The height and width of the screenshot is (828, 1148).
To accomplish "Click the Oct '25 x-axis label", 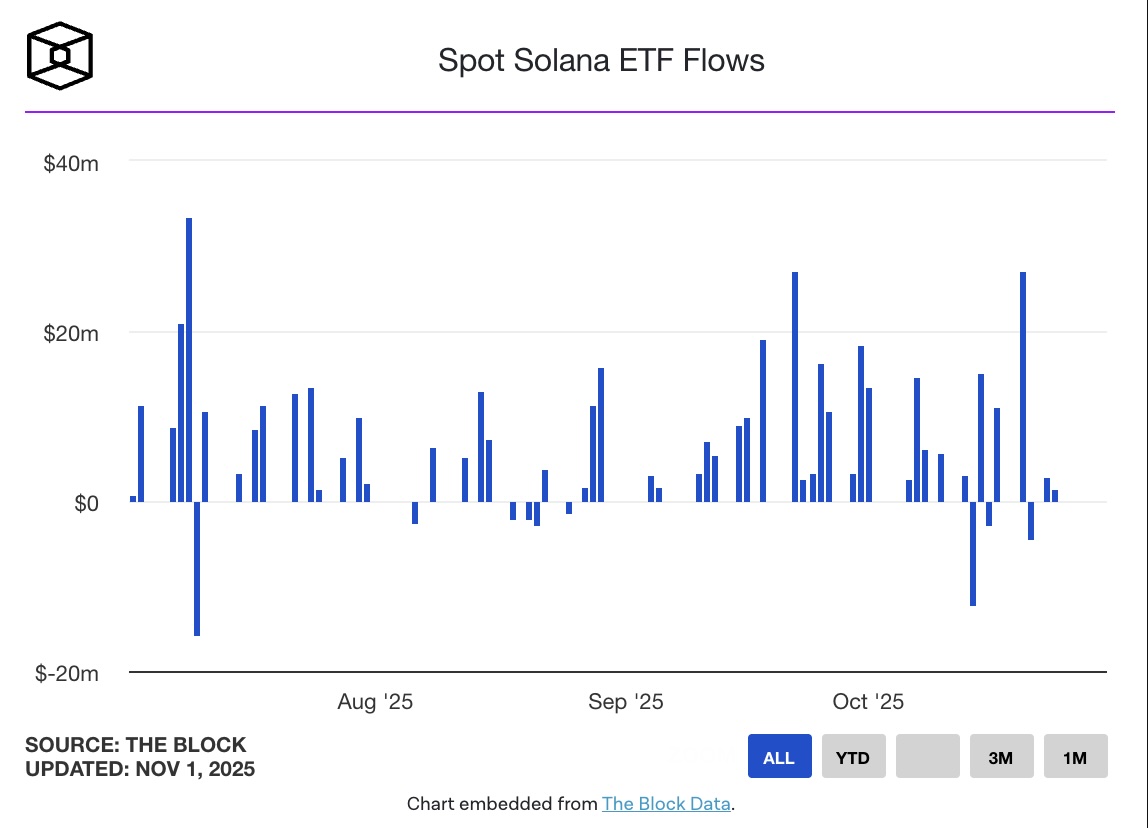I will [868, 702].
